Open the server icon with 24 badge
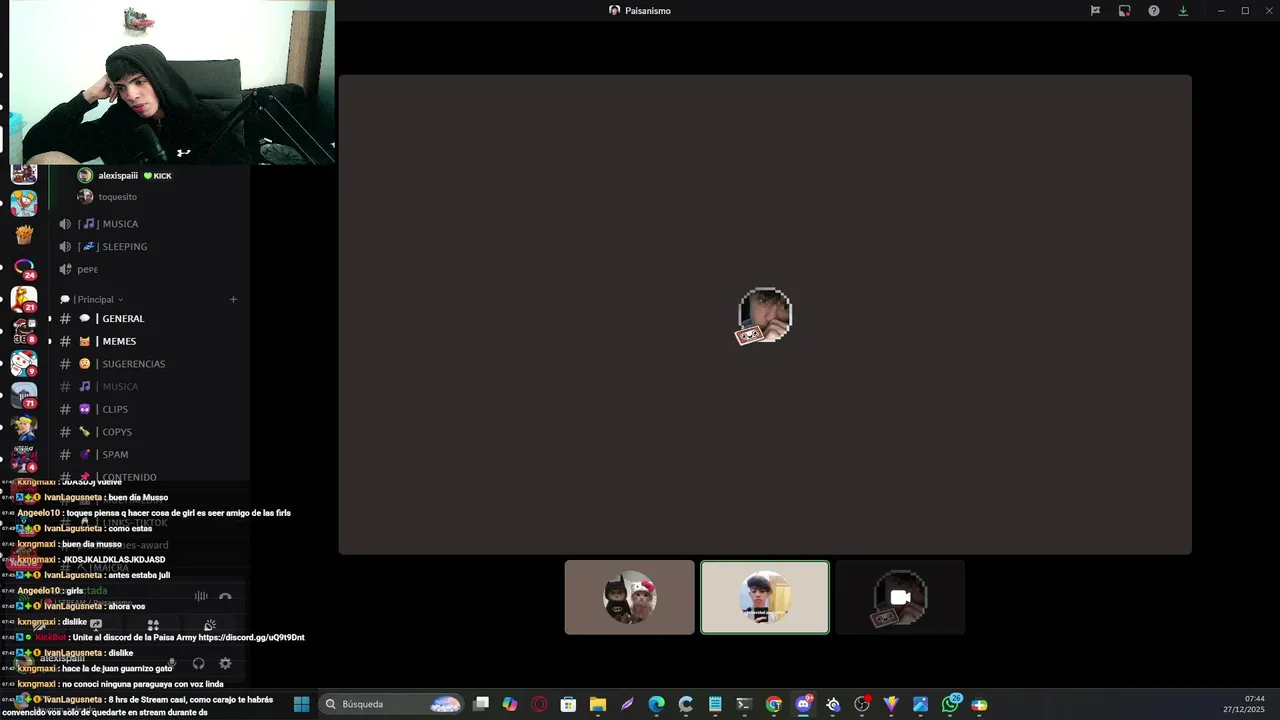 (x=24, y=267)
